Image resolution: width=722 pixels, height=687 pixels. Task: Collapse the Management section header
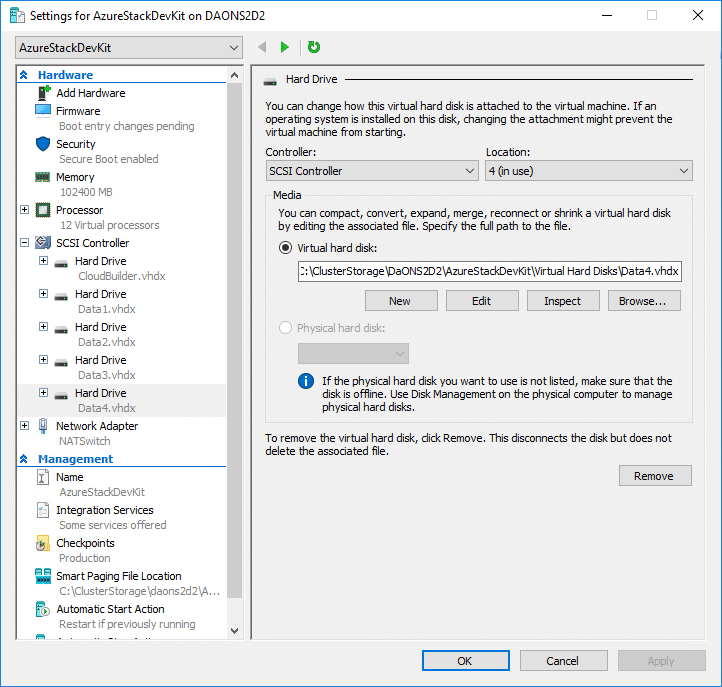click(24, 459)
